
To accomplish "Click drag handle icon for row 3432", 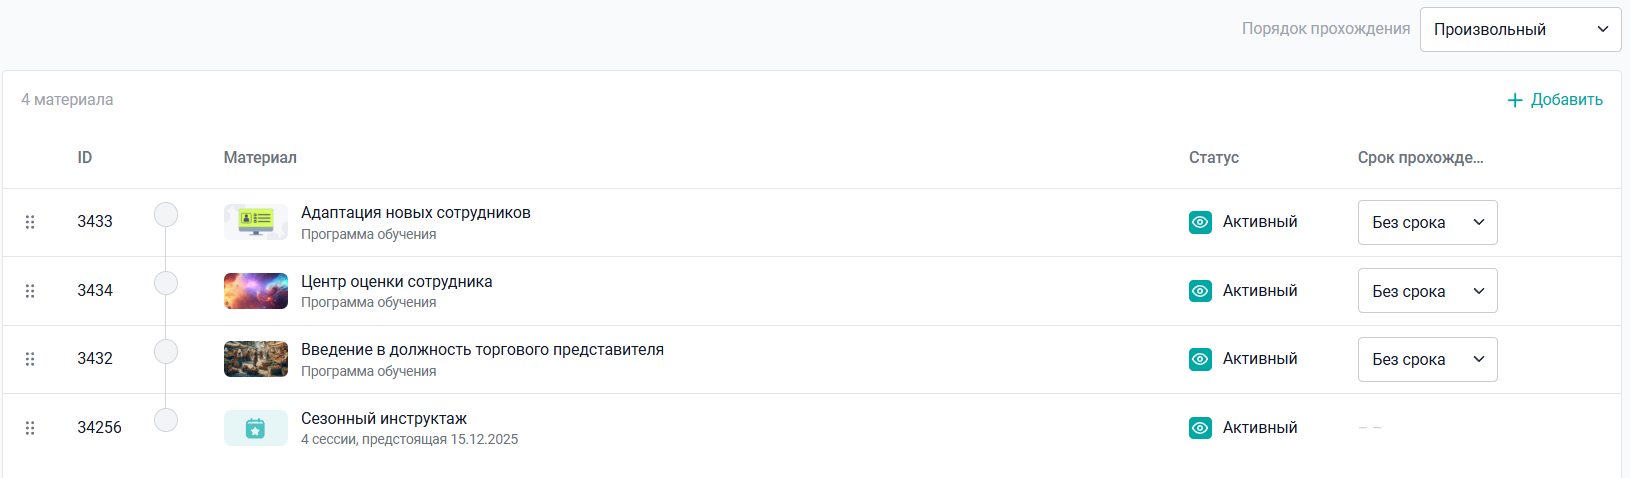I will 30,359.
